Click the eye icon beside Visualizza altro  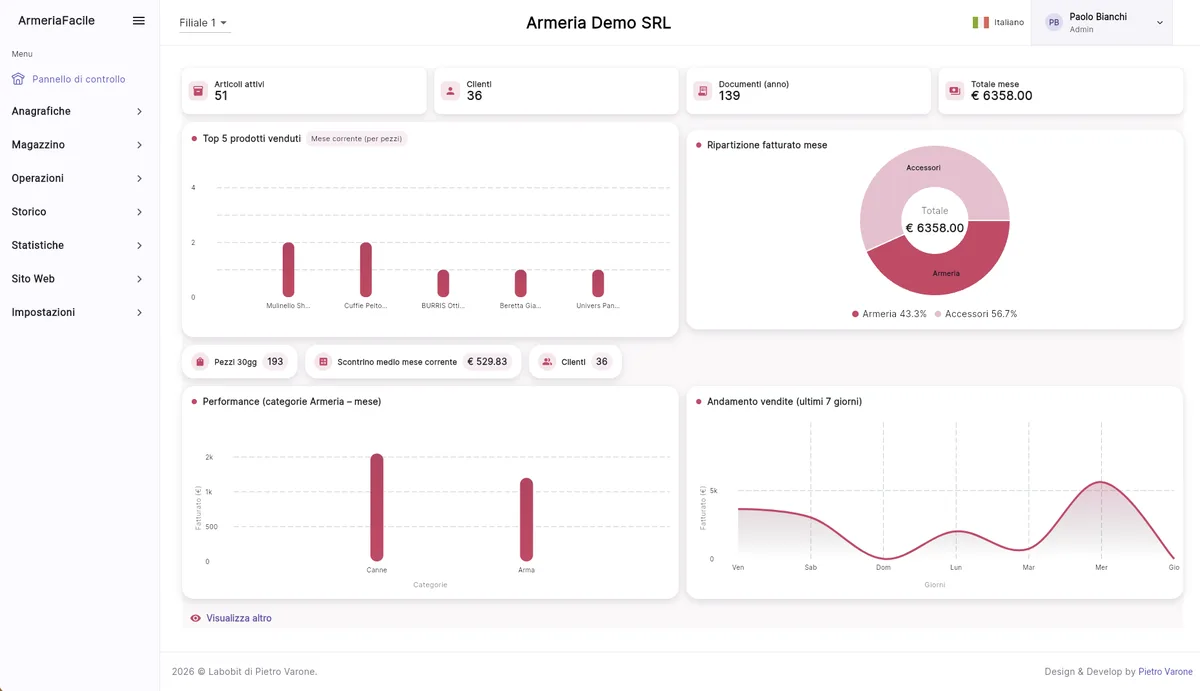pos(196,618)
